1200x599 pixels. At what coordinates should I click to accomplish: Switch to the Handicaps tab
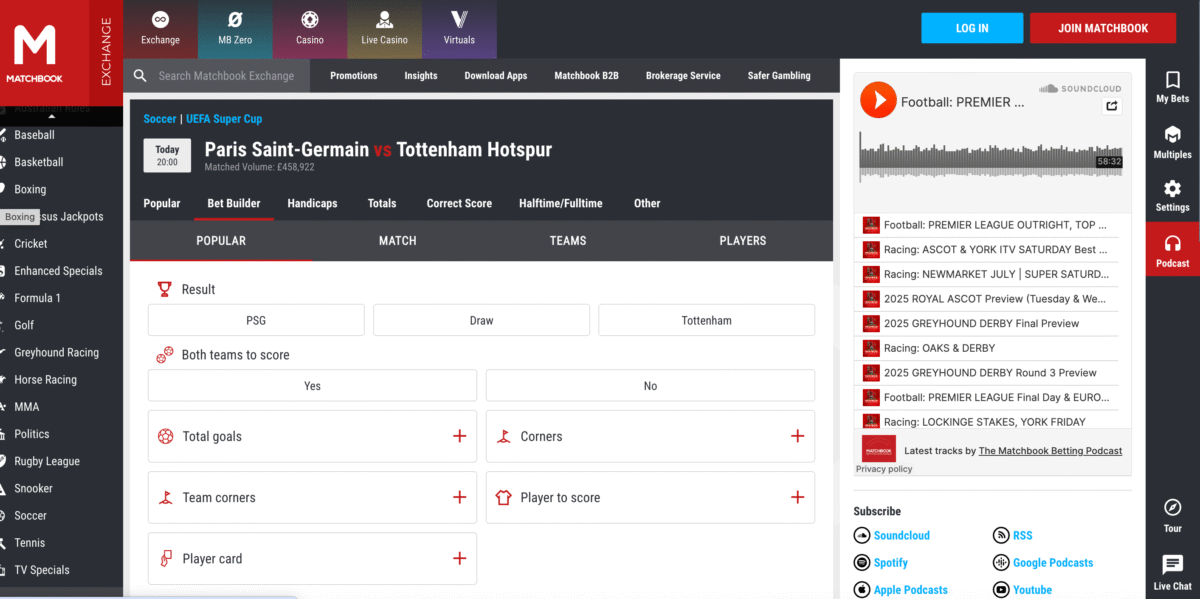click(x=312, y=204)
